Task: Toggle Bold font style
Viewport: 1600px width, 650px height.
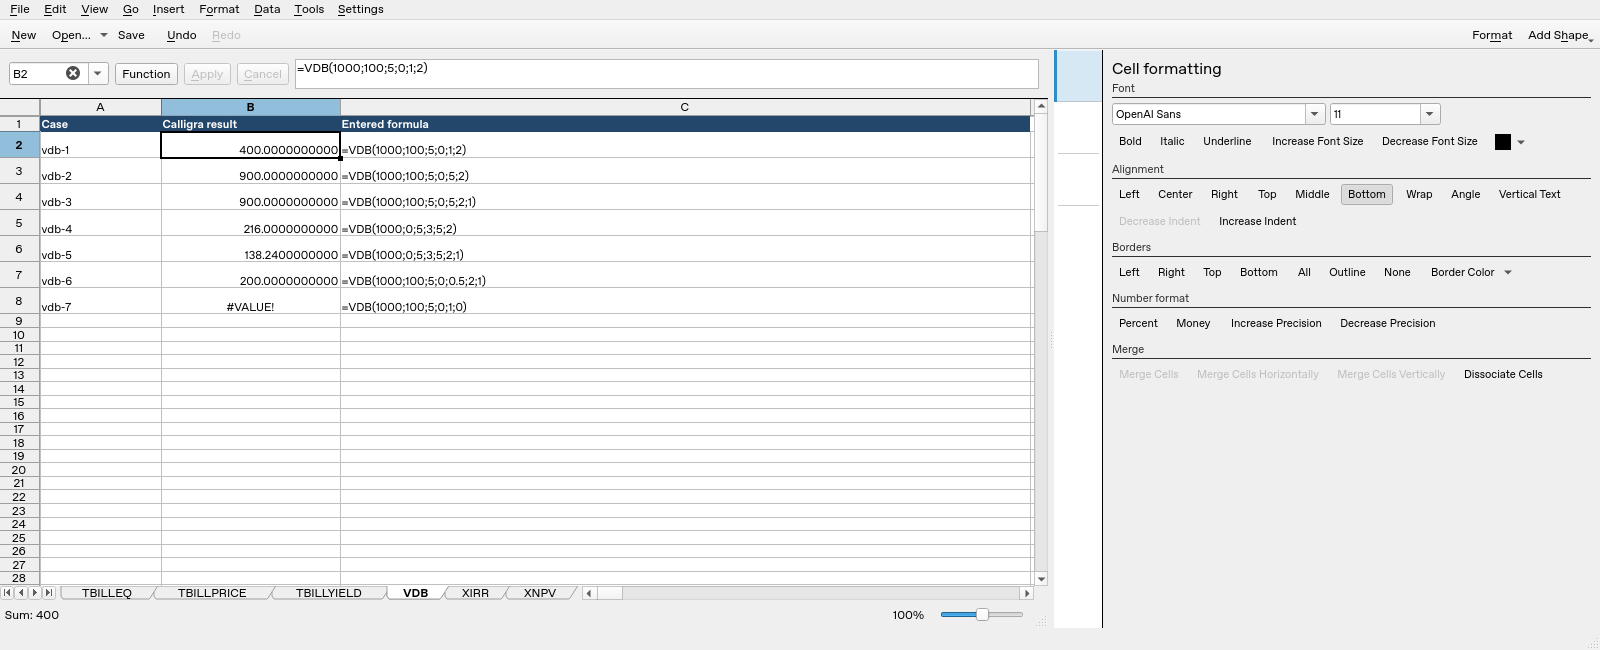Action: (x=1130, y=141)
